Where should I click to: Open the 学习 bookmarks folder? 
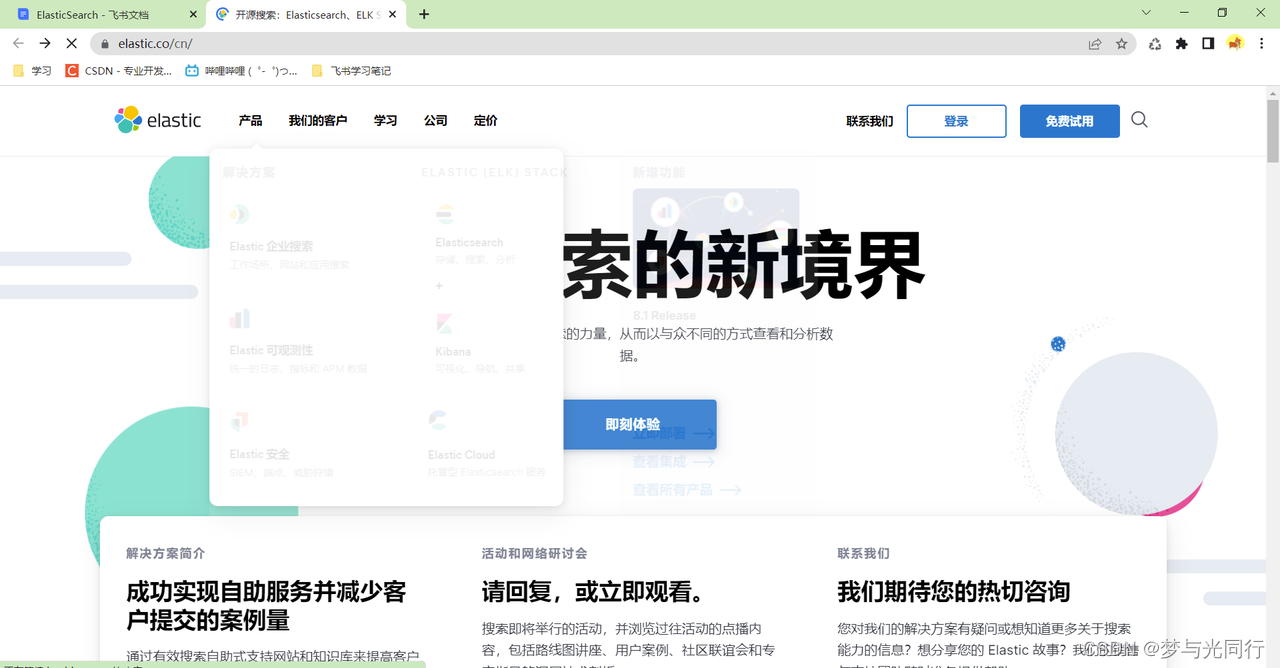[31, 70]
